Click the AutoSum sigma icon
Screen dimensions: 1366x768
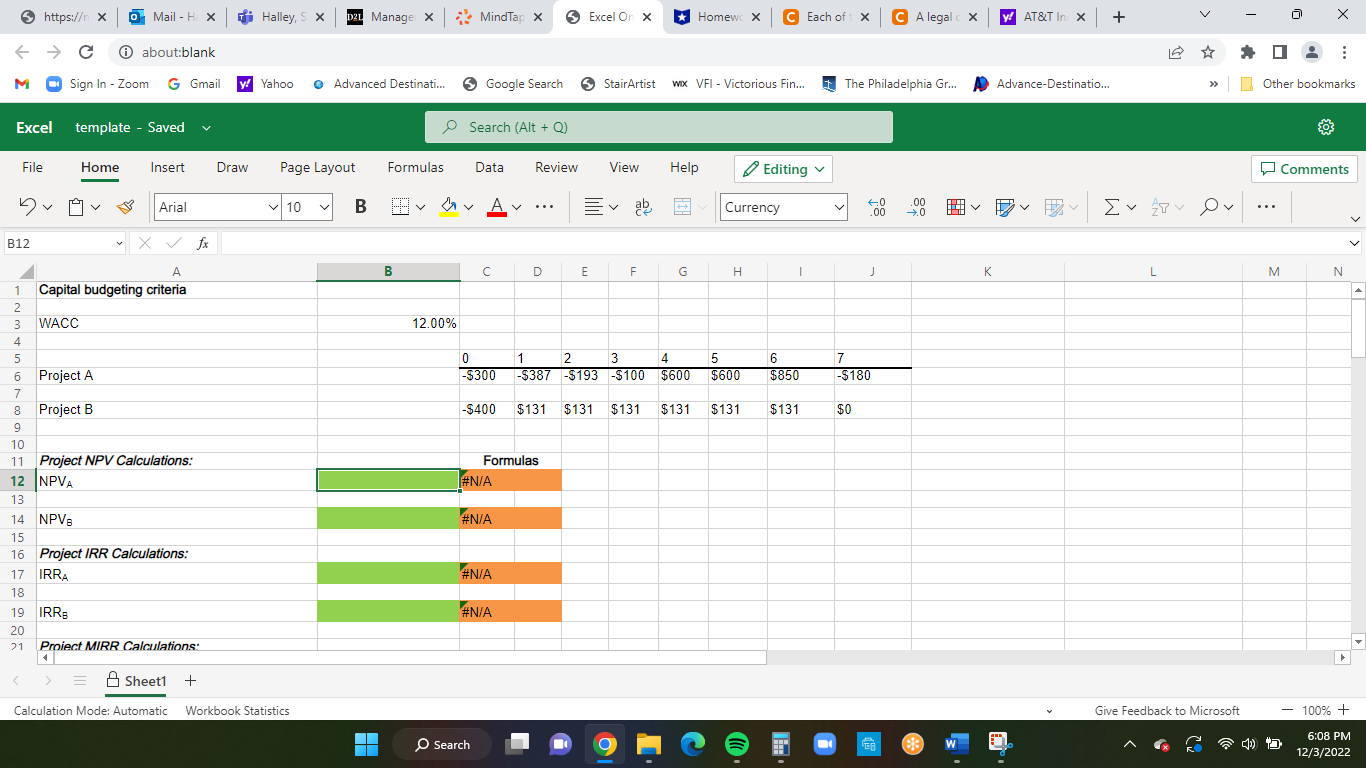pyautogui.click(x=1113, y=206)
